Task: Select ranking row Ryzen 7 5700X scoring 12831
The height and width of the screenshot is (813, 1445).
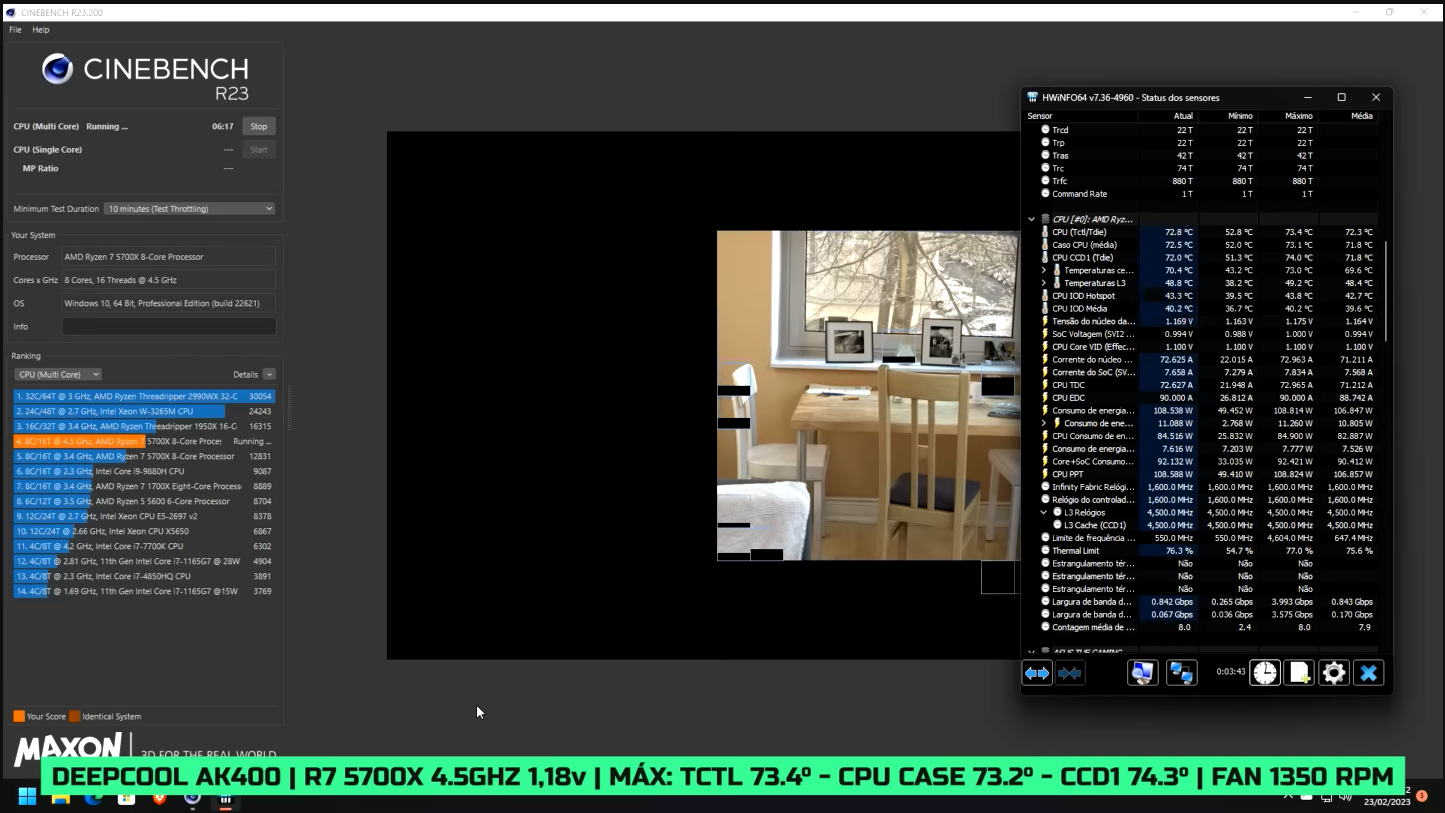Action: [144, 456]
